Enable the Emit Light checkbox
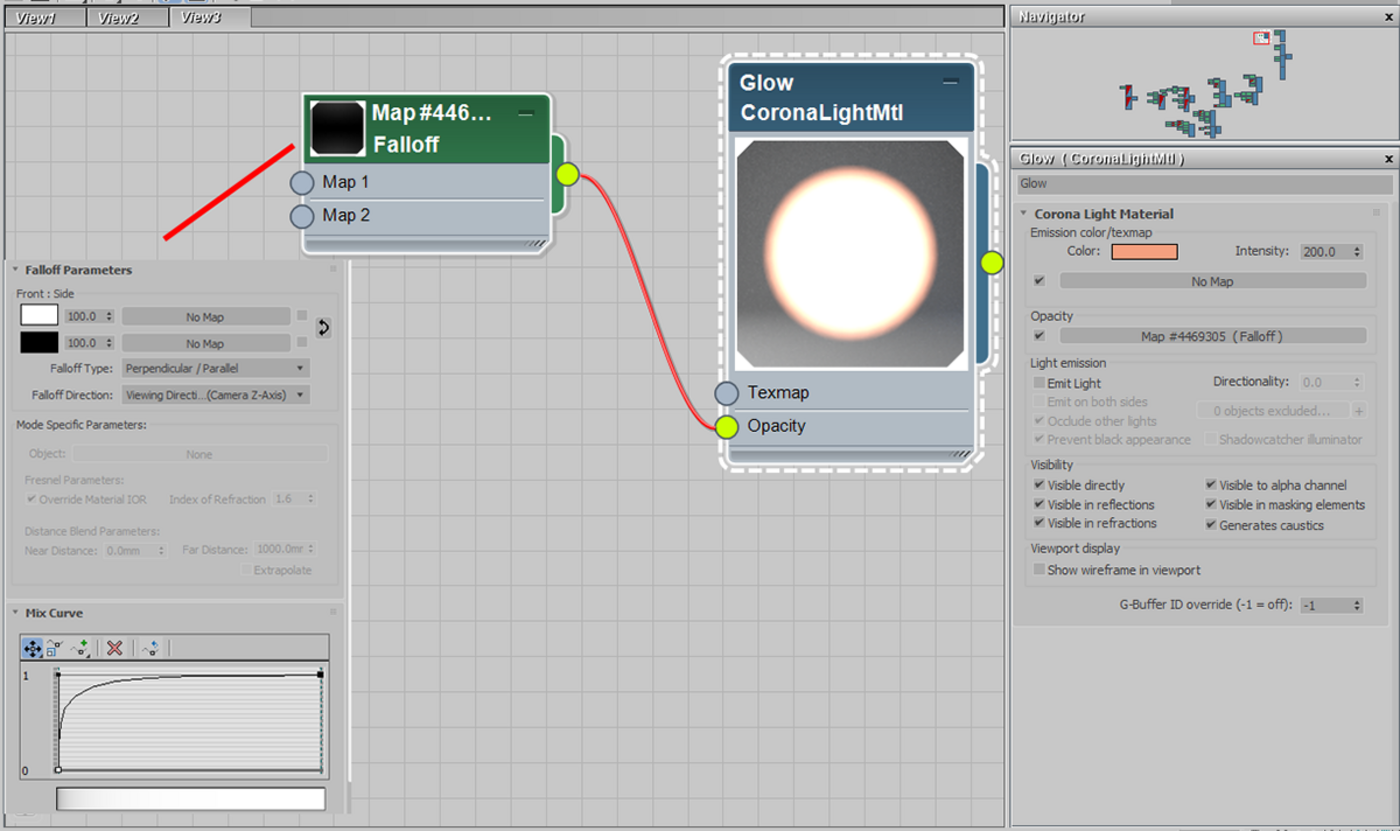 coord(1039,383)
